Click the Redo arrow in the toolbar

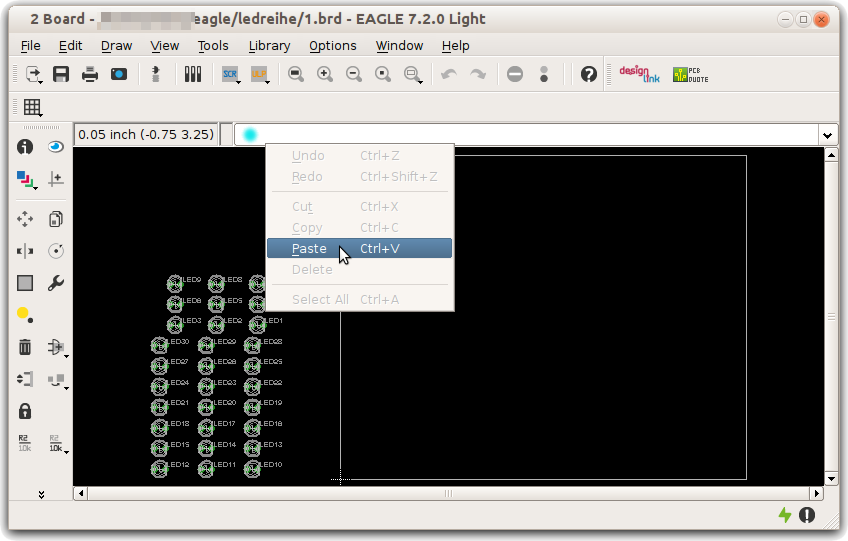tap(478, 74)
